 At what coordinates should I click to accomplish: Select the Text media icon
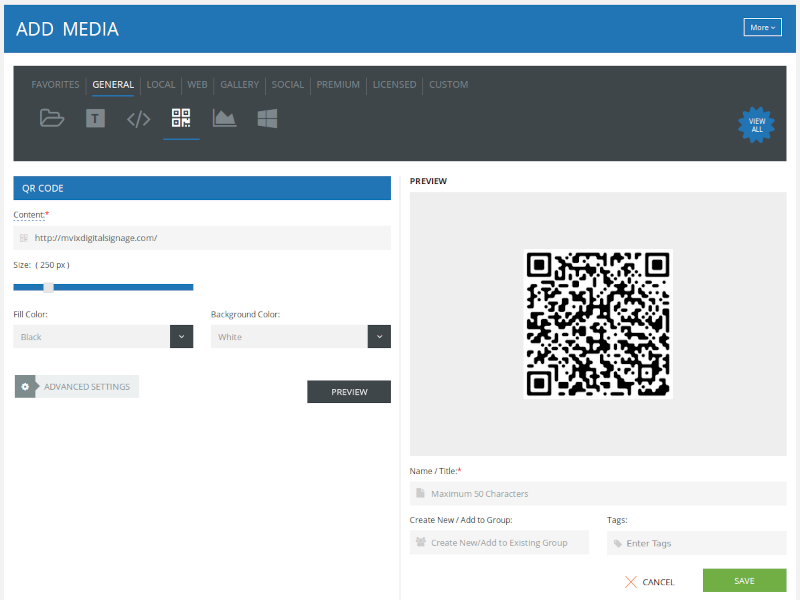tap(95, 118)
